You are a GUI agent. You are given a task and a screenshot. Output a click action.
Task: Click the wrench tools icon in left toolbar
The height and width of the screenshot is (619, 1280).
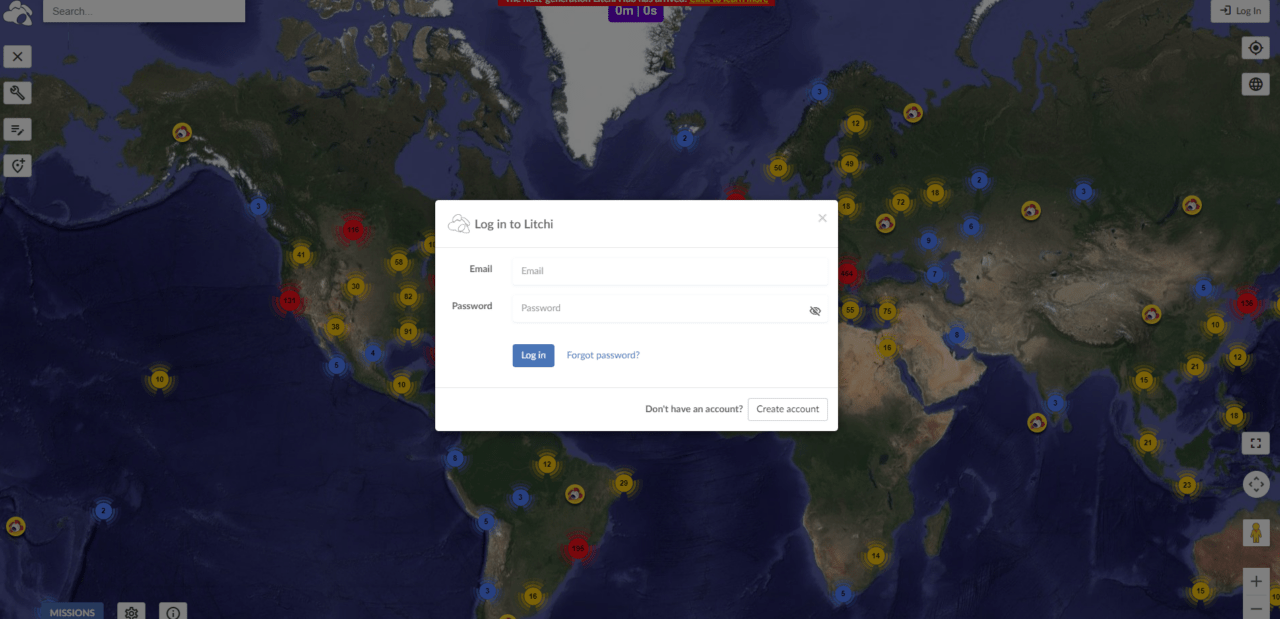tap(17, 93)
